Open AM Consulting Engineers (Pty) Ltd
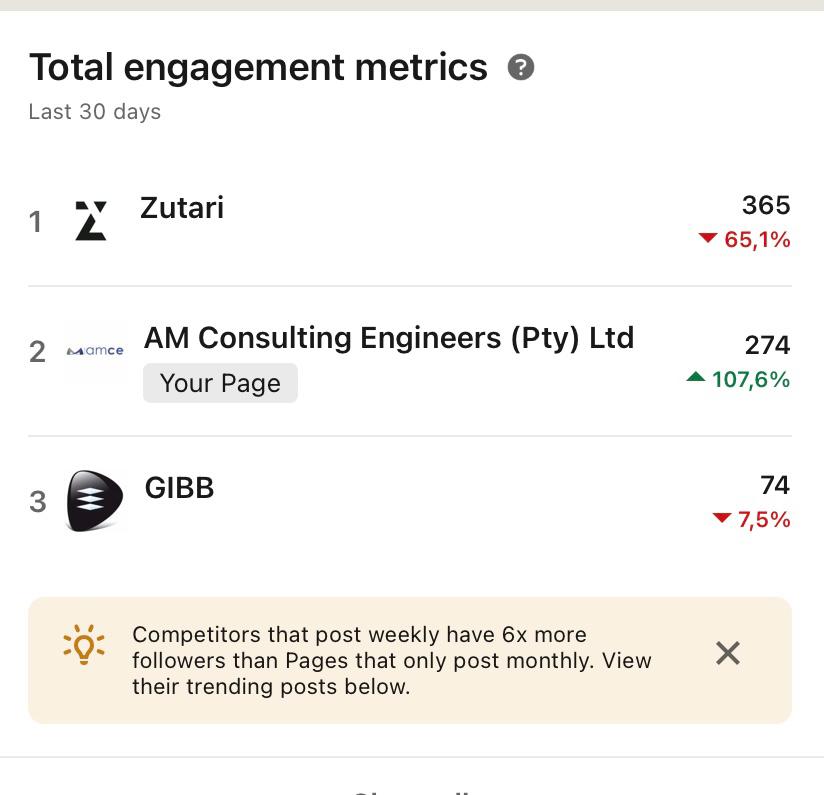824x795 pixels. click(x=389, y=338)
